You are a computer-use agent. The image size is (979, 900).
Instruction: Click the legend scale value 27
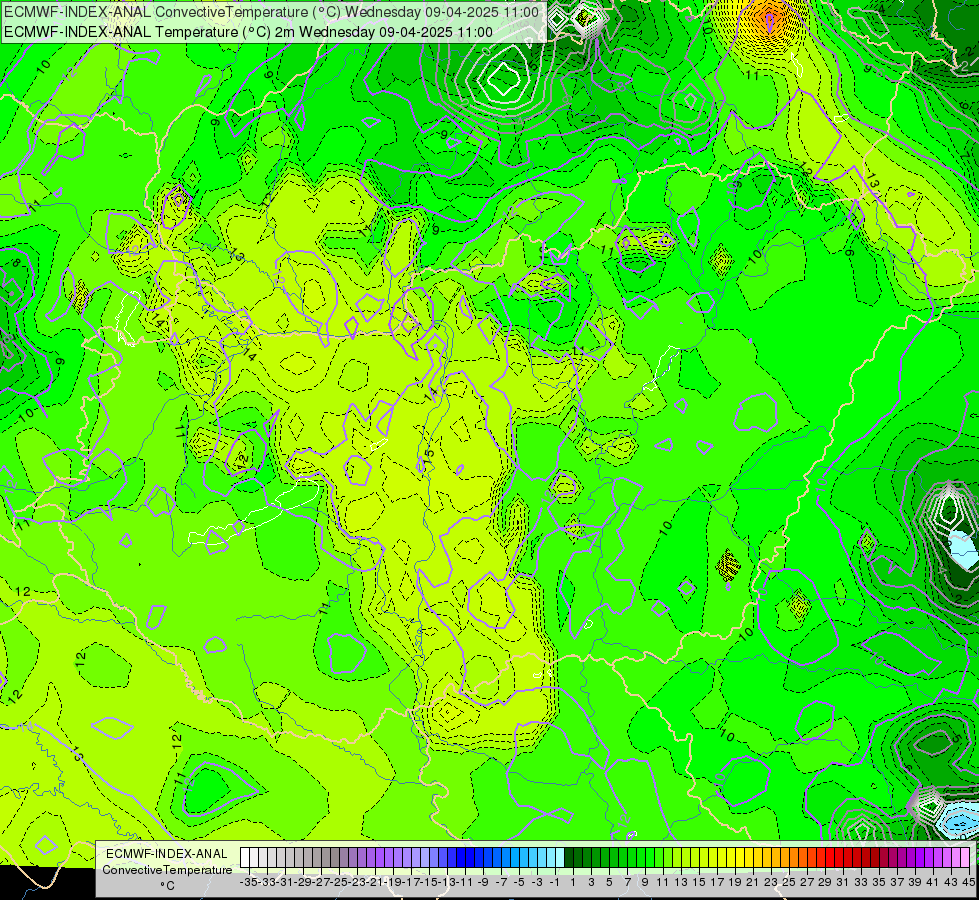tap(807, 882)
